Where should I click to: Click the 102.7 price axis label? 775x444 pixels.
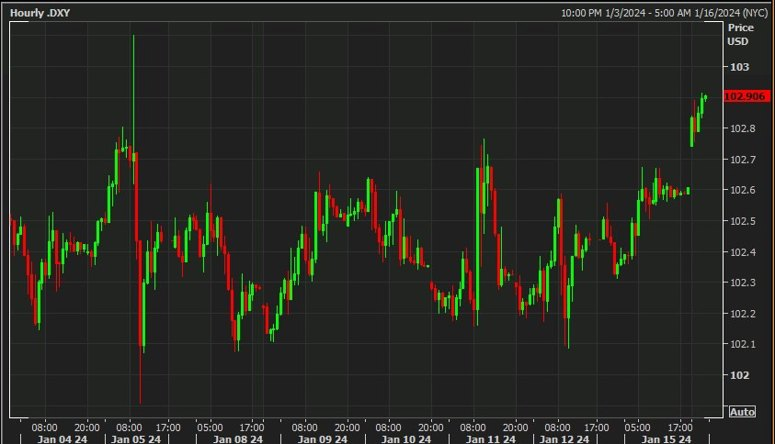point(743,159)
